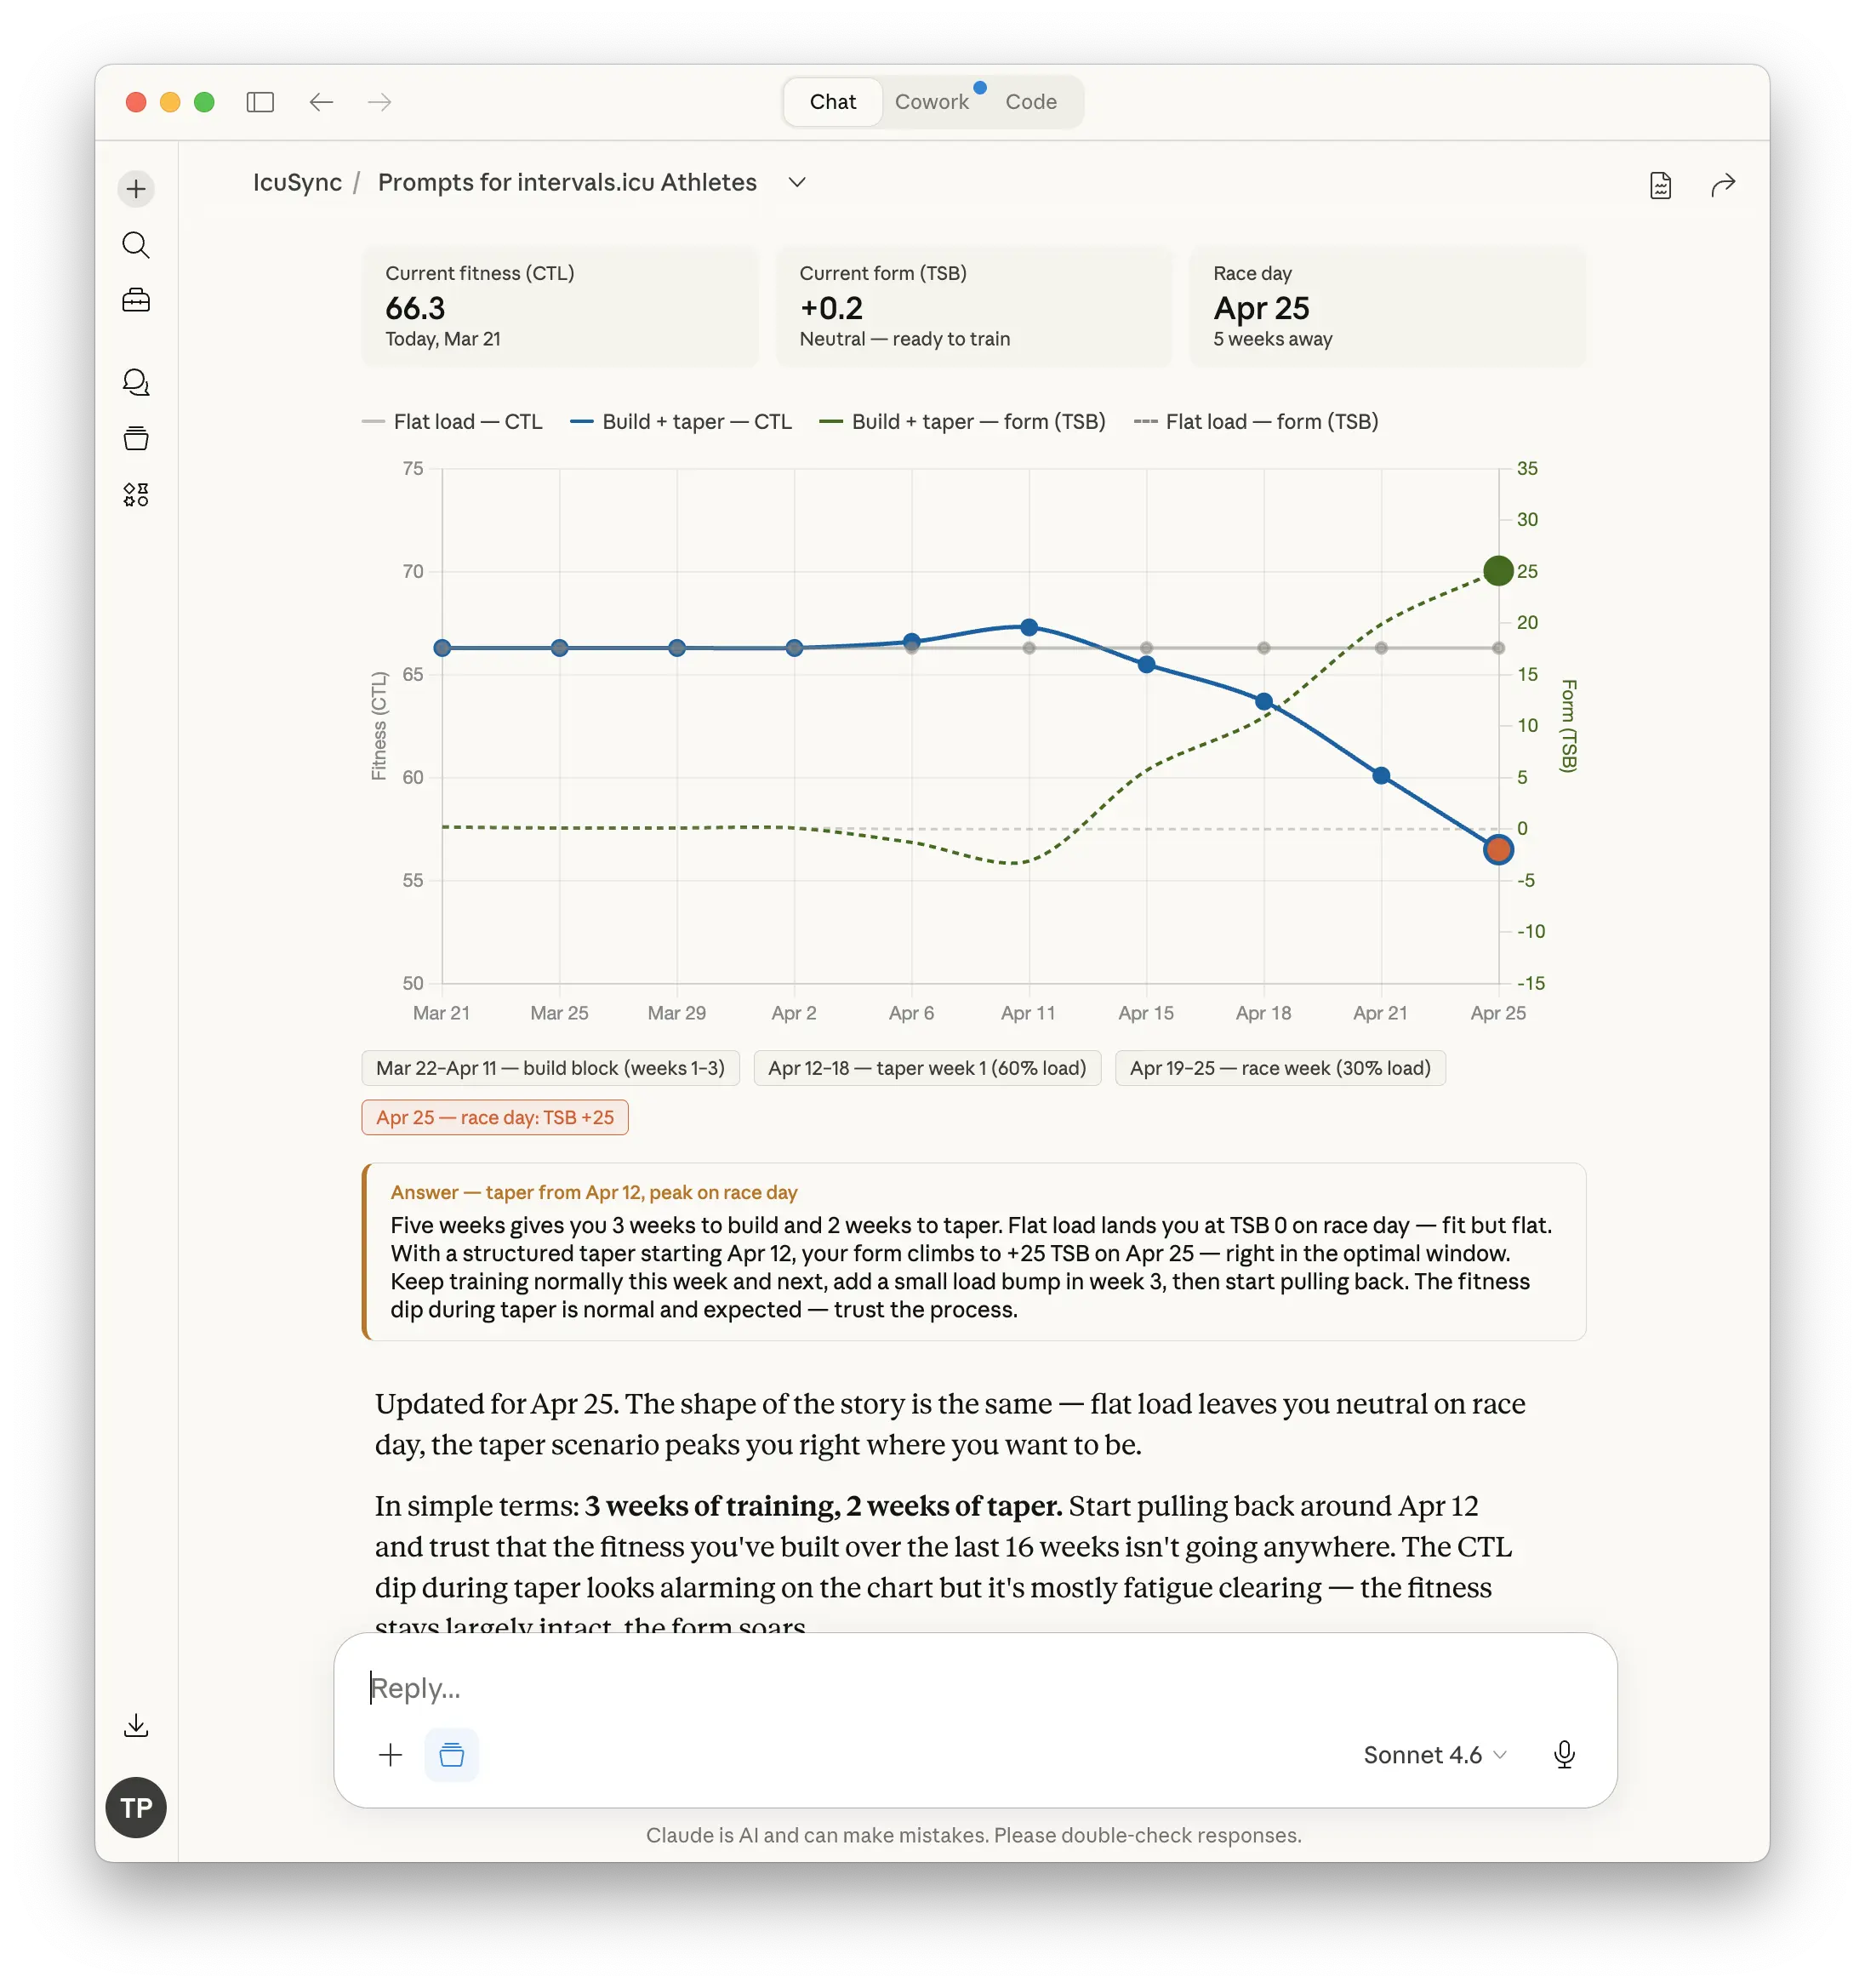
Task: Click the highlighted project icon in reply box
Action: (452, 1754)
